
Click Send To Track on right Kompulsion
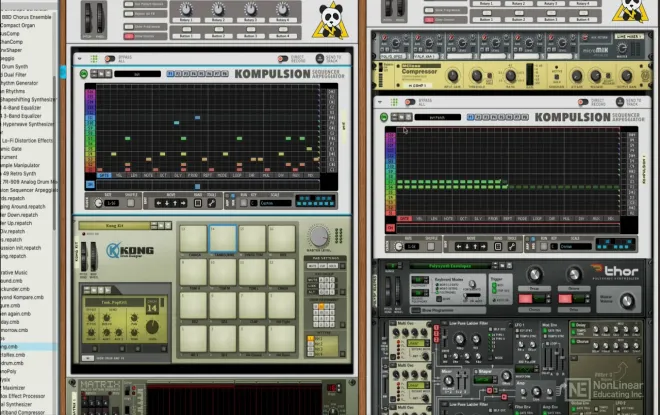[x=620, y=102]
